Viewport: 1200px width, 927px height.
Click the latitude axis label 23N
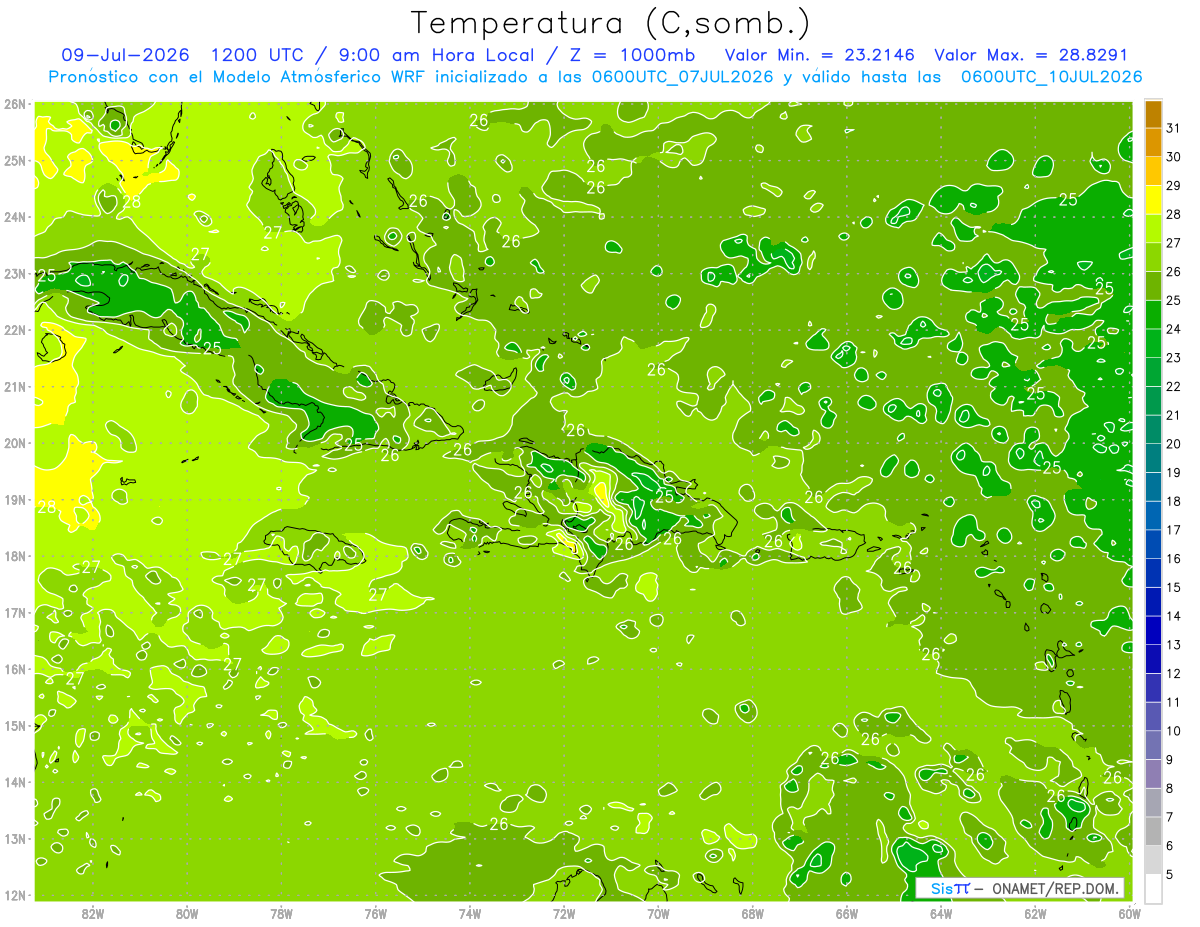14,273
